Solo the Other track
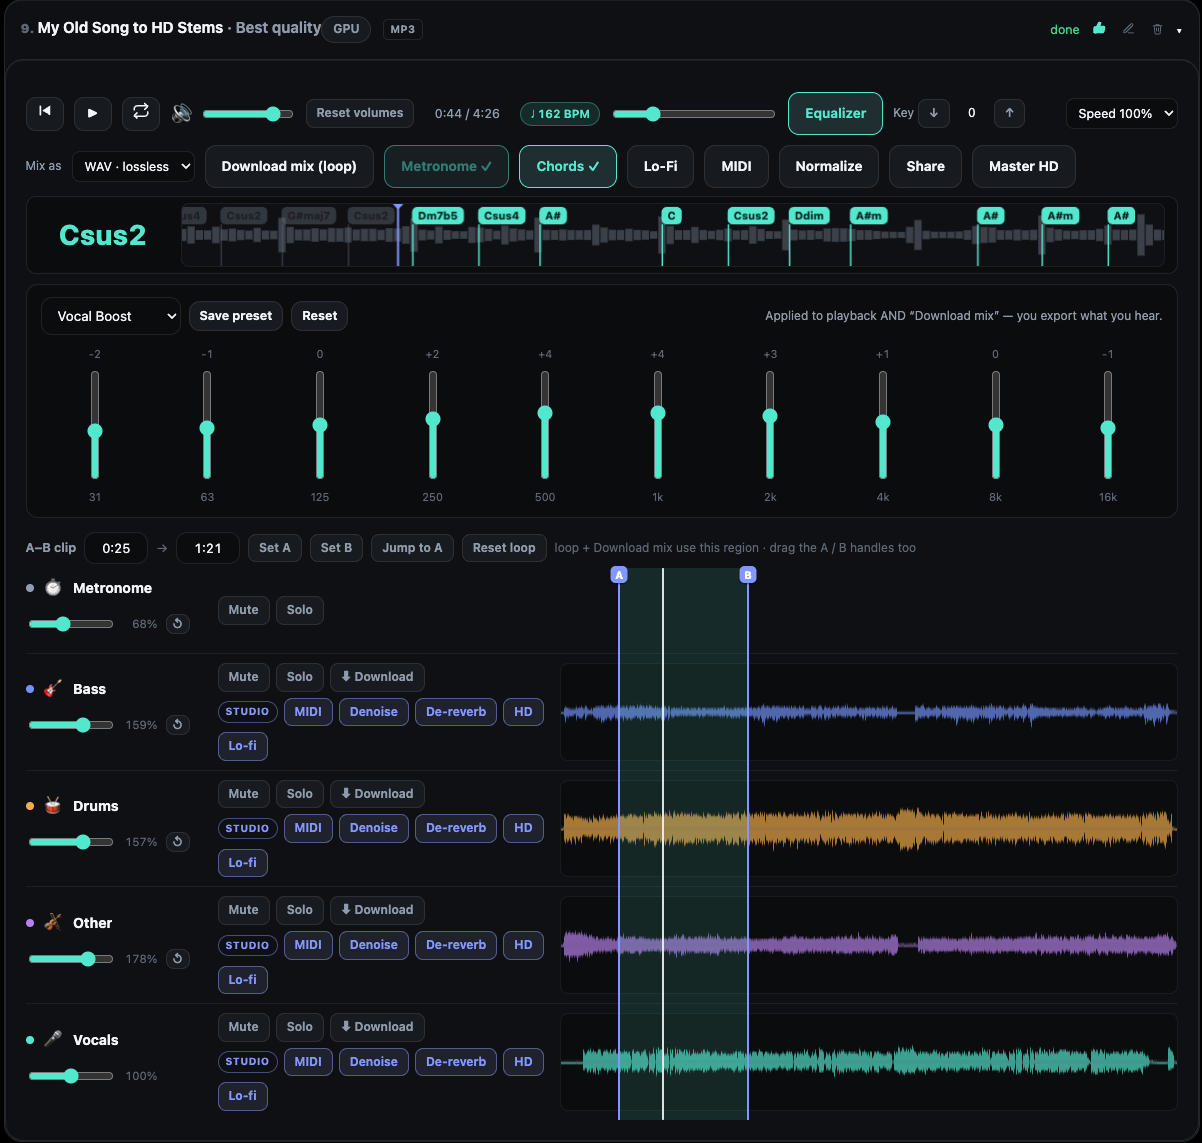Image resolution: width=1202 pixels, height=1143 pixels. (x=300, y=910)
